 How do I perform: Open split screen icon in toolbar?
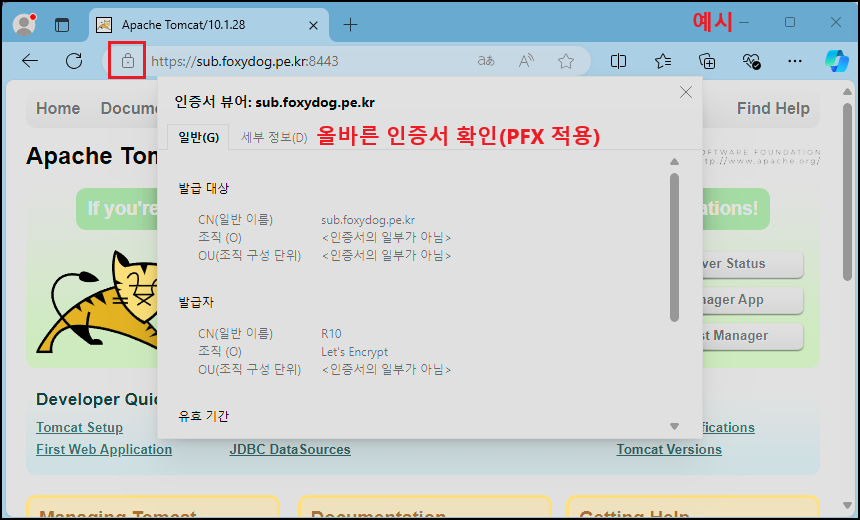[x=618, y=61]
